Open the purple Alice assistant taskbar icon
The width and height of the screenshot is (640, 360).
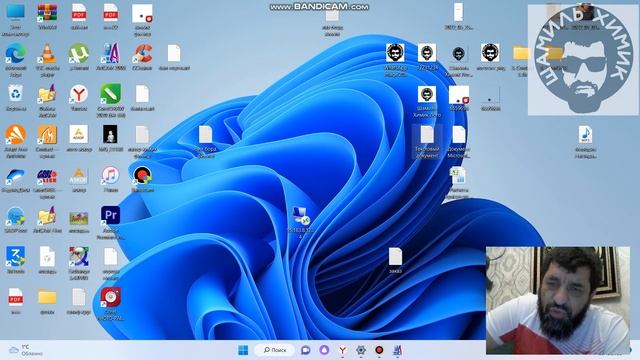pos(324,350)
